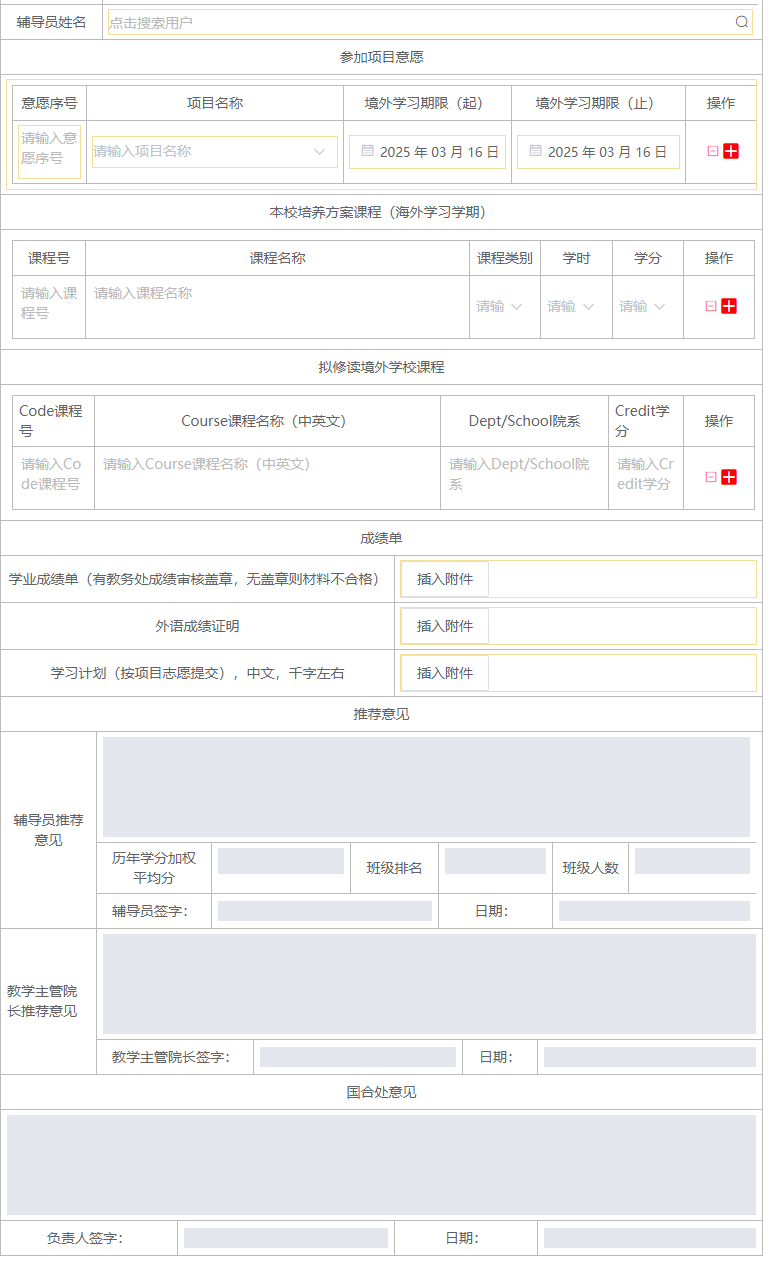Open the 项目名称 dropdown

(215, 152)
